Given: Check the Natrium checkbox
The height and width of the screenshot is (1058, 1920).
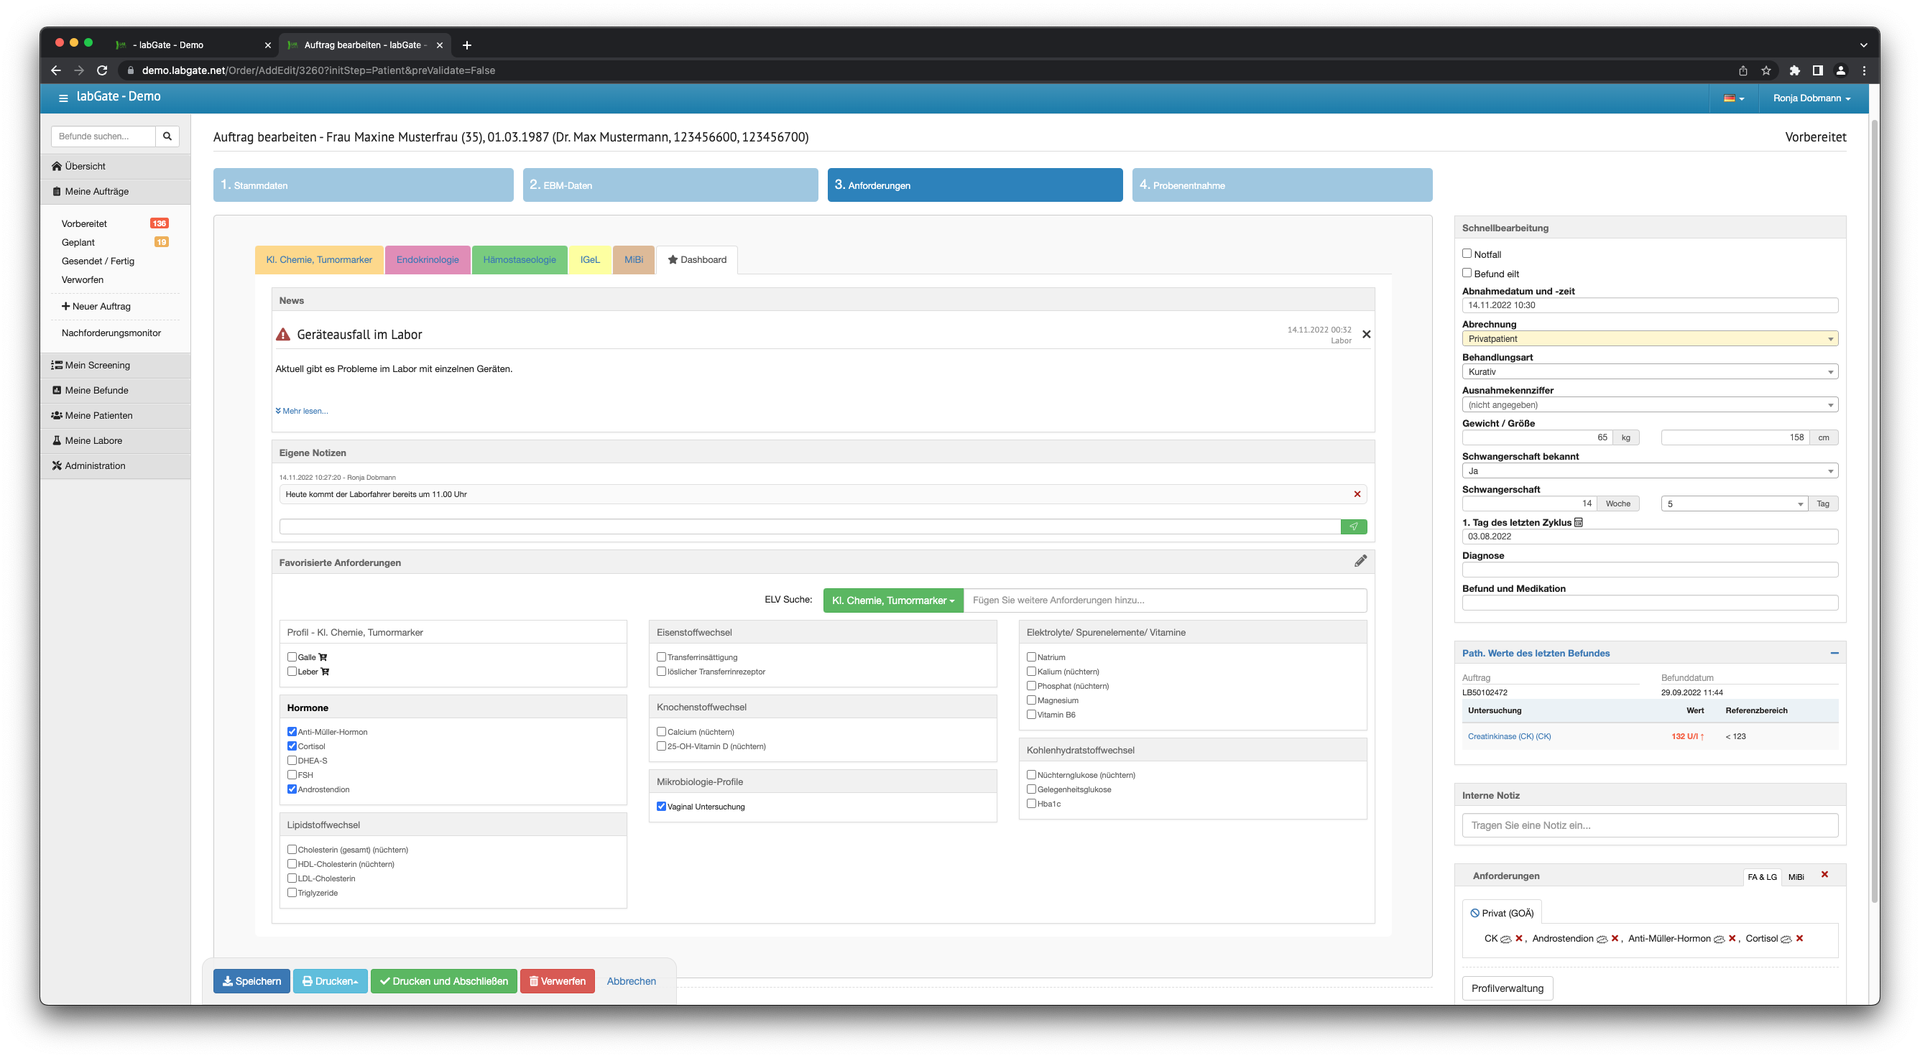Looking at the screenshot, I should [1031, 657].
